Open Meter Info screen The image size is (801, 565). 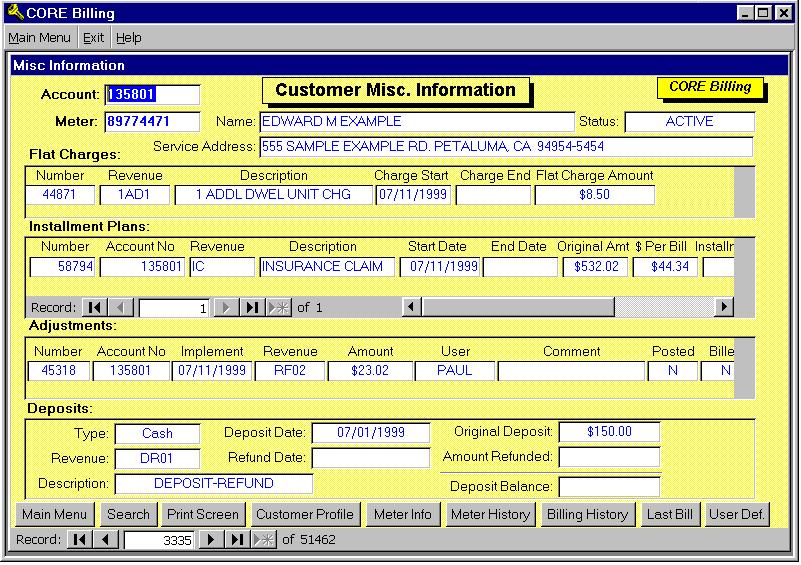403,514
